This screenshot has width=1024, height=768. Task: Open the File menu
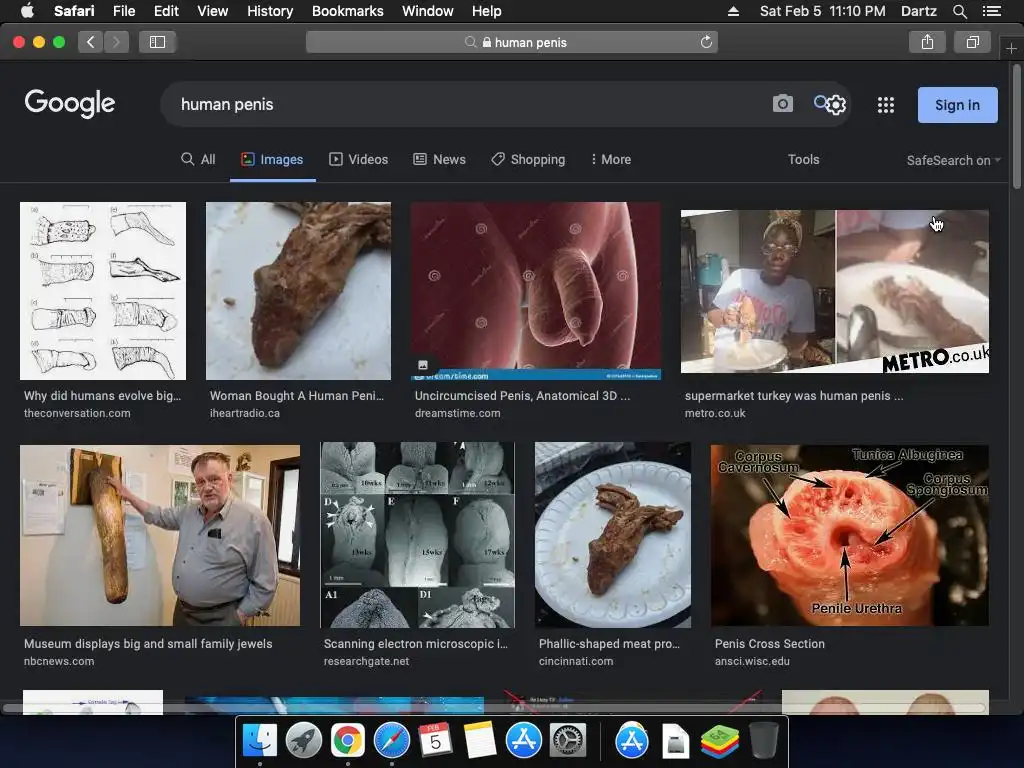[124, 11]
